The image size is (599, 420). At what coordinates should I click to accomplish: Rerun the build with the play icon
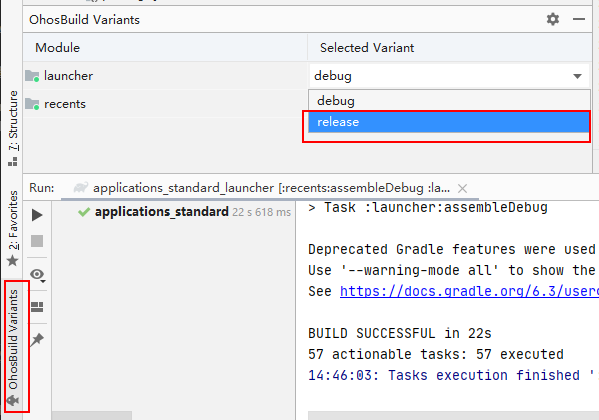click(37, 215)
